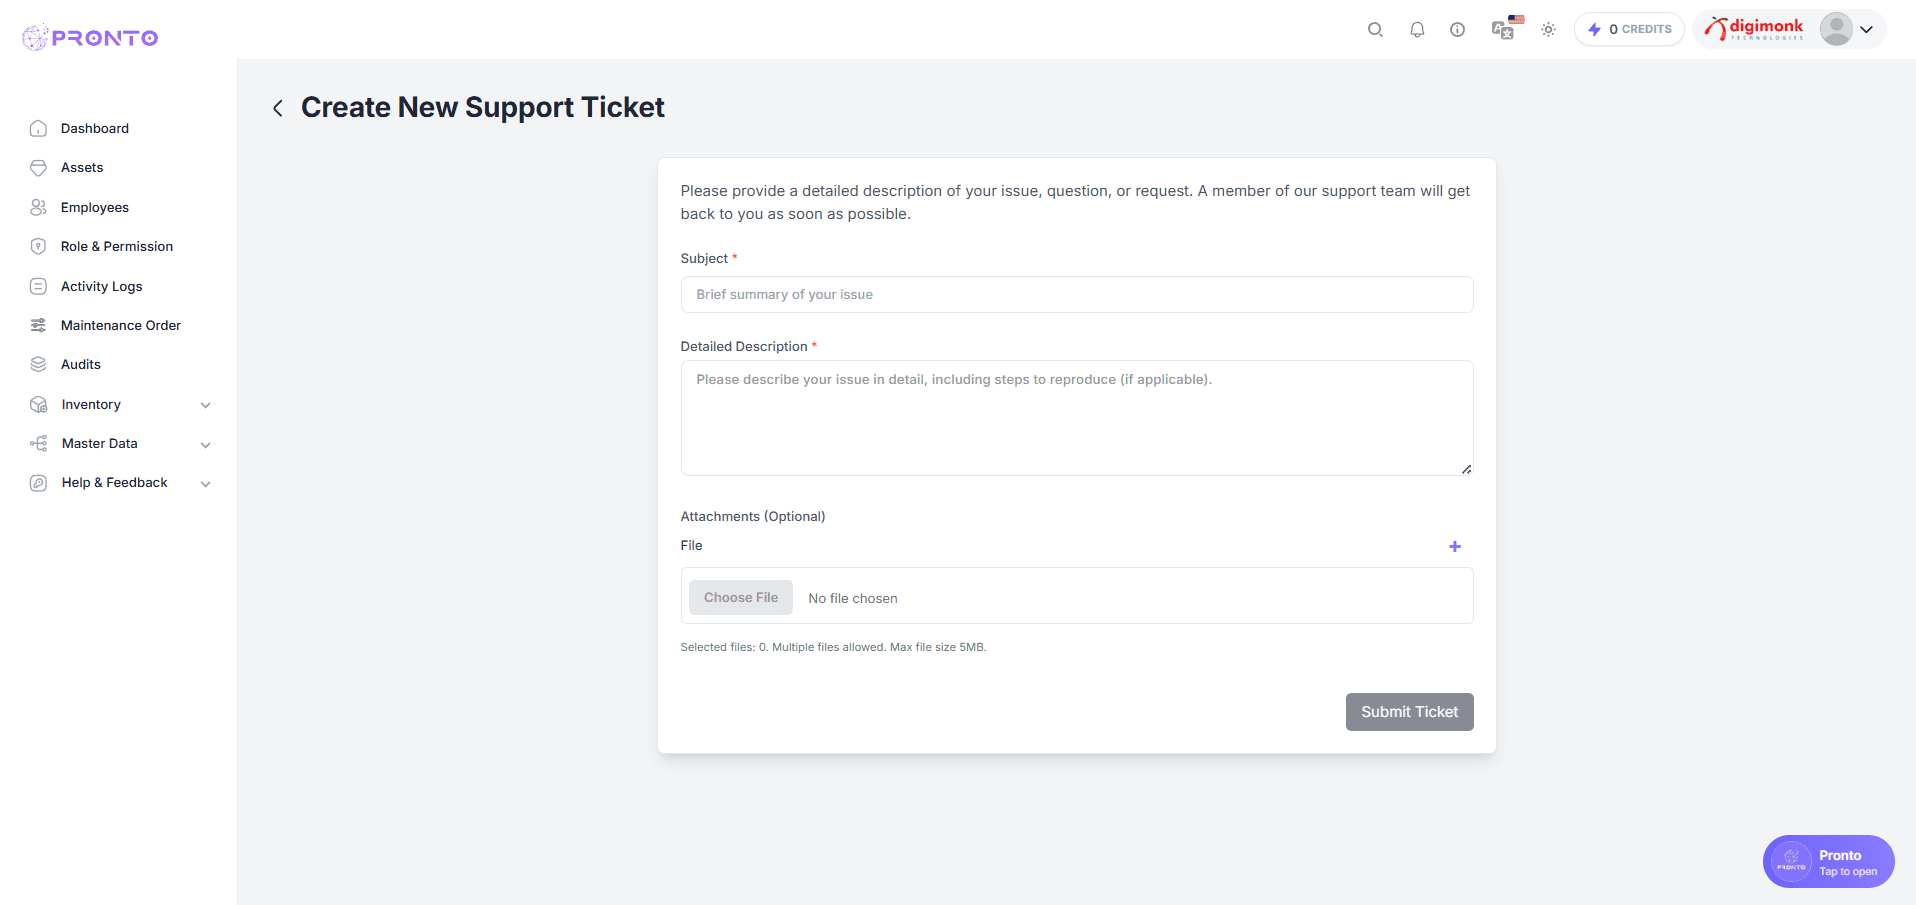Click inside the Subject input field
The height and width of the screenshot is (905, 1916).
pos(1076,294)
